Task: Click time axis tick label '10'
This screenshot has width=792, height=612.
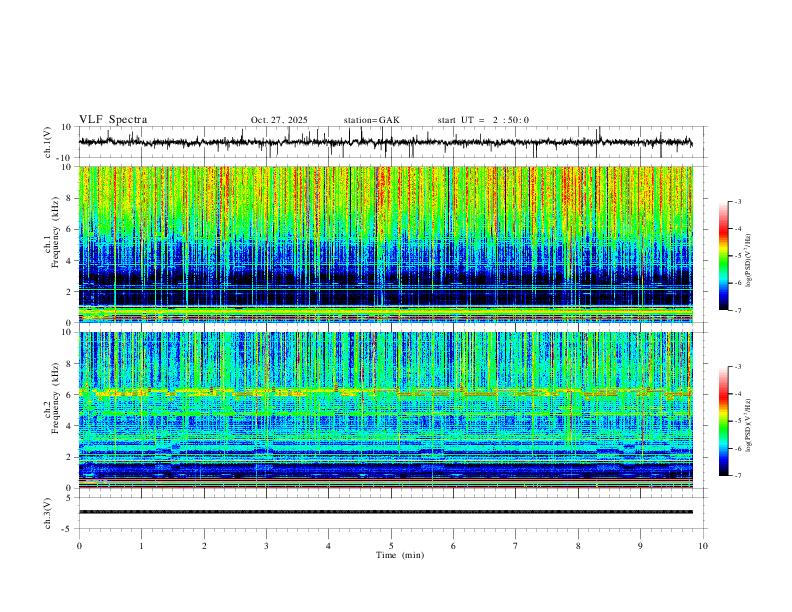Action: 703,546
